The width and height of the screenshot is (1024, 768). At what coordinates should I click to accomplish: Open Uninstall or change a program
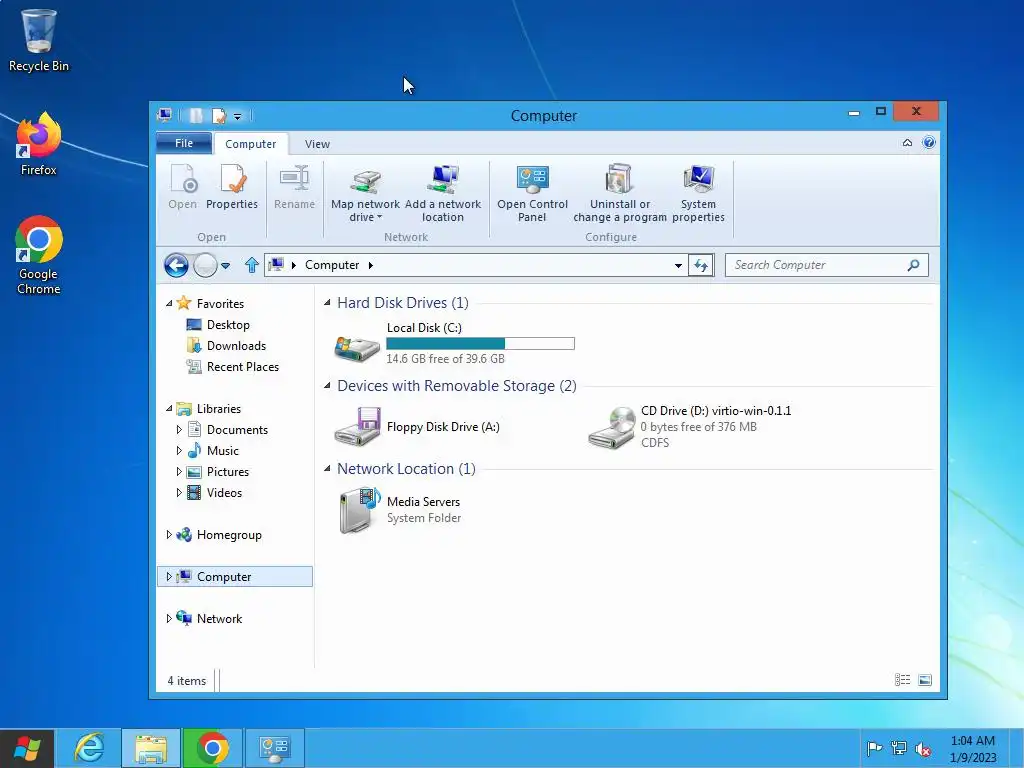(x=620, y=193)
